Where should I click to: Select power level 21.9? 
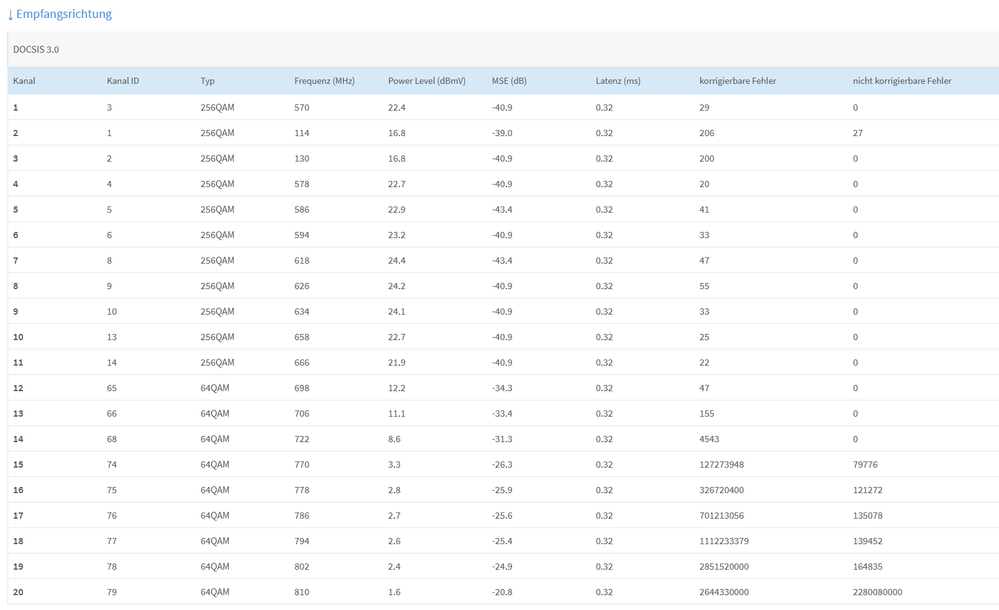pyautogui.click(x=397, y=363)
